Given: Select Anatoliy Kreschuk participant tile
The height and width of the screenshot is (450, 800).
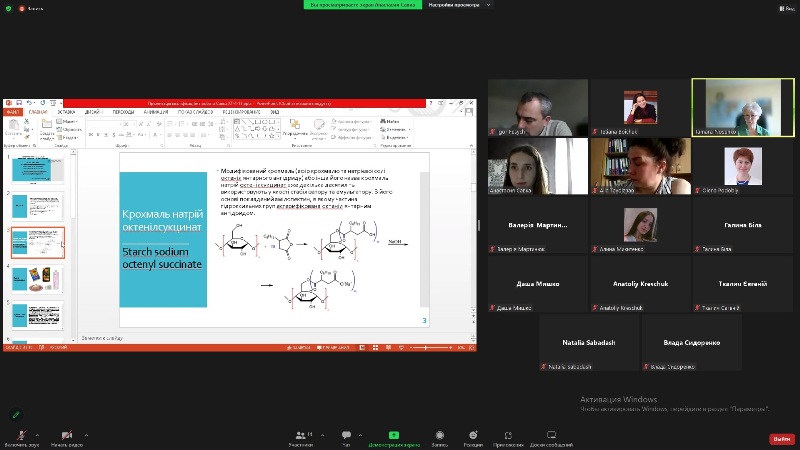Looking at the screenshot, I should point(640,284).
